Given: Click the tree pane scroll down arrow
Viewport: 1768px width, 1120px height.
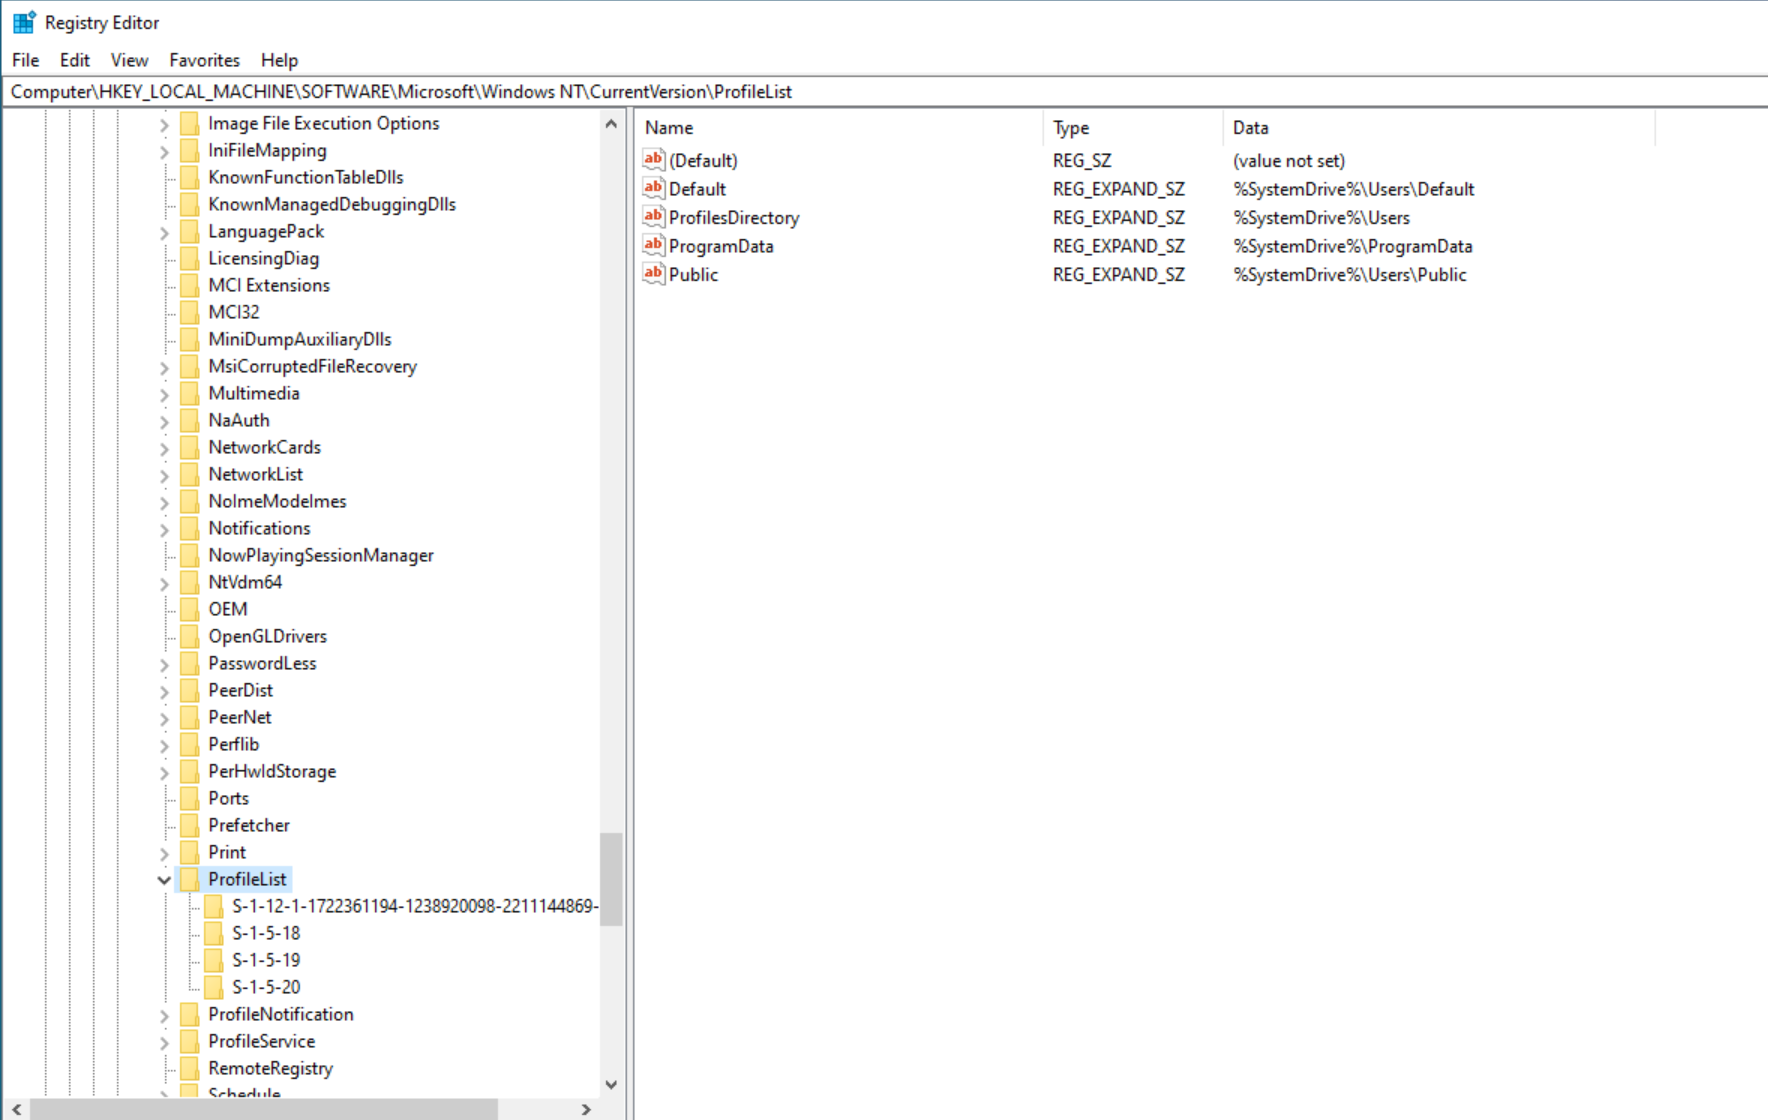Looking at the screenshot, I should pos(611,1085).
